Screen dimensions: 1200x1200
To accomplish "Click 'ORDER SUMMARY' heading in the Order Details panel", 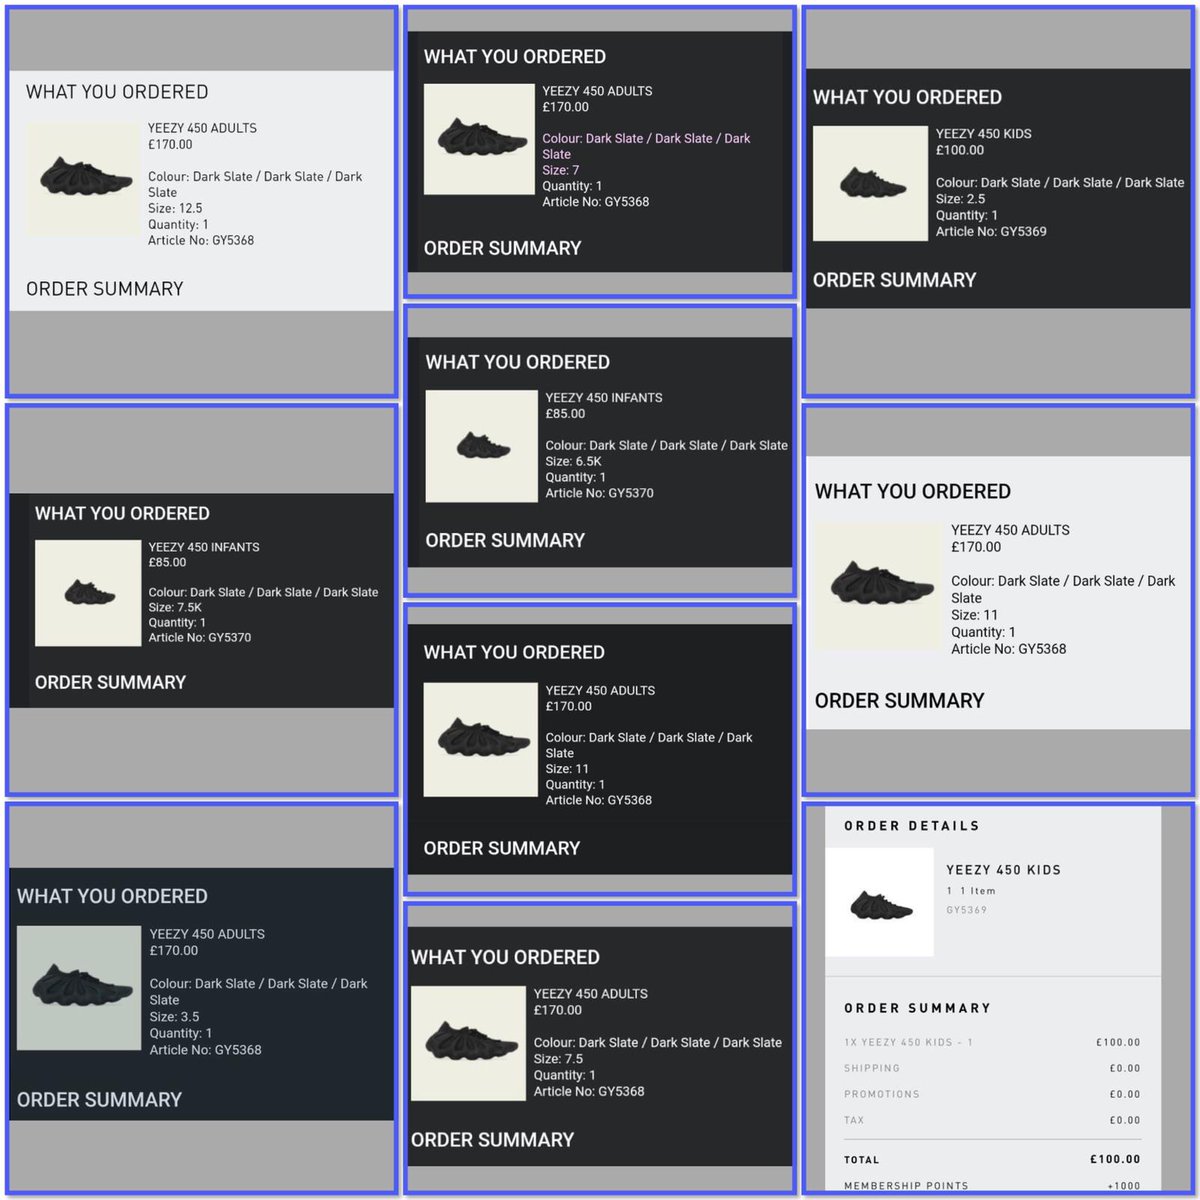I will pos(917,1008).
